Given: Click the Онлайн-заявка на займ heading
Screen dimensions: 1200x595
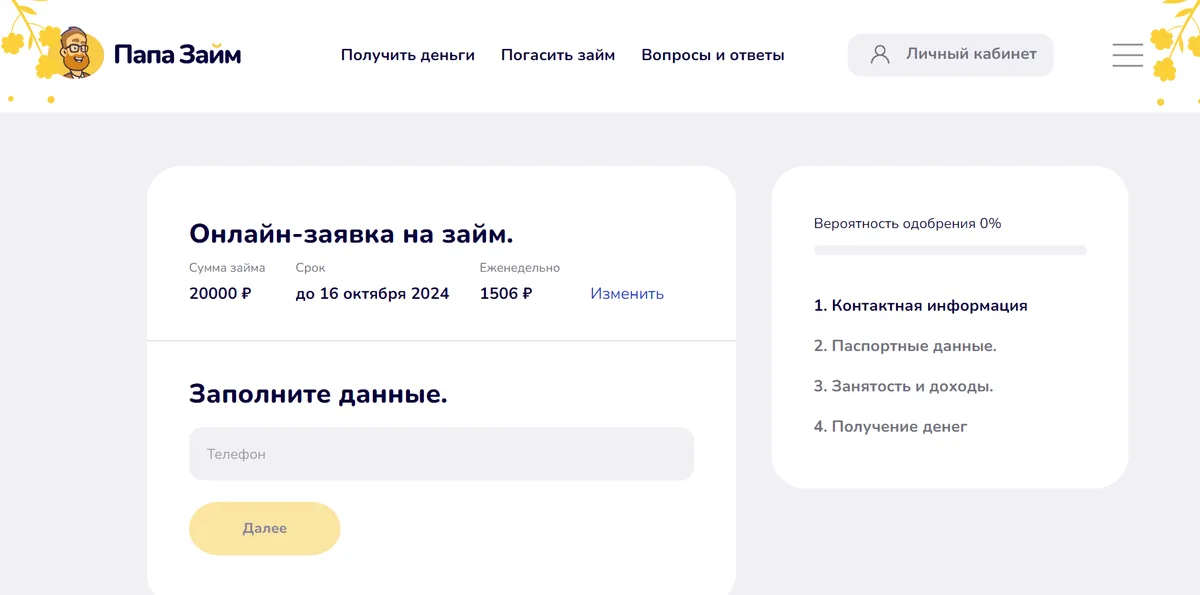Looking at the screenshot, I should 351,234.
